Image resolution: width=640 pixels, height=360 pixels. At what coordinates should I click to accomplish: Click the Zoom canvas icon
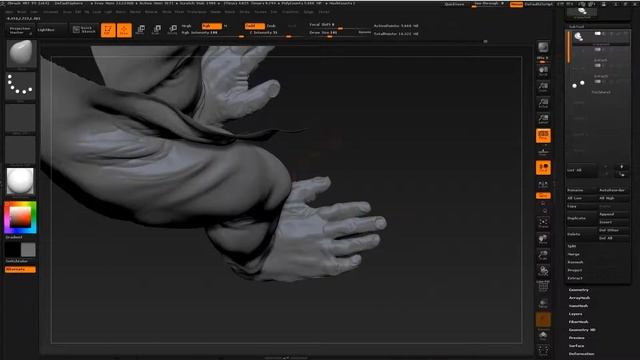pos(543,87)
